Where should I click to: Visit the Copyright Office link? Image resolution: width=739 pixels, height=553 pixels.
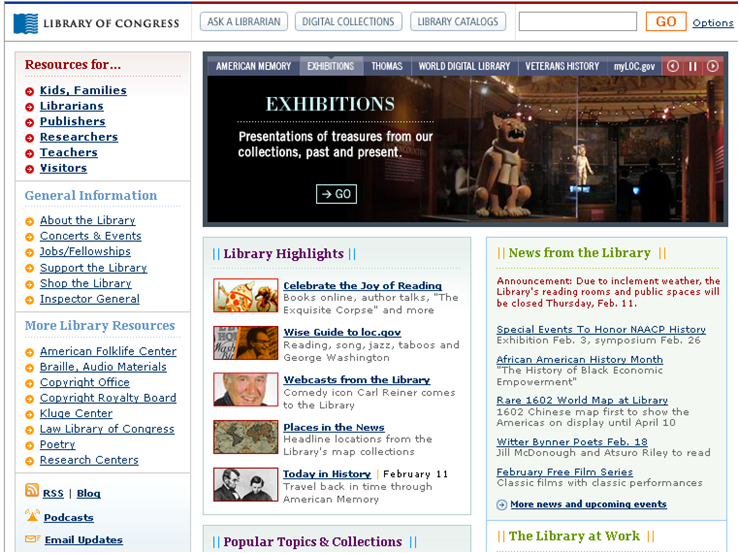pyautogui.click(x=85, y=383)
